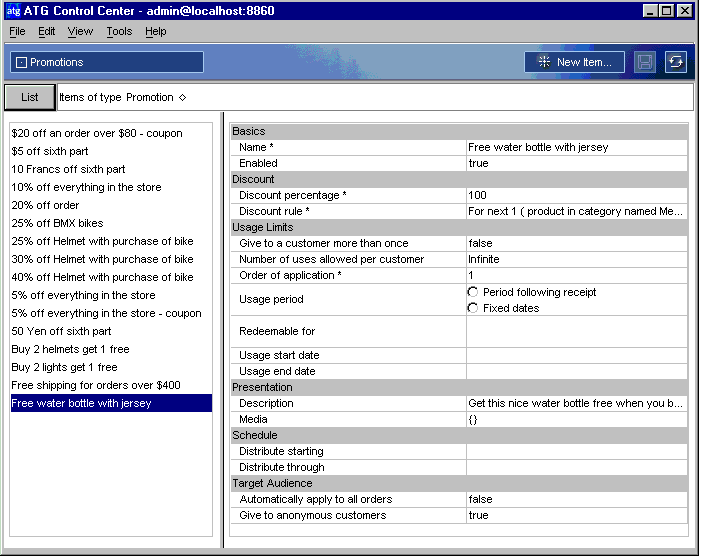Open the Help menu
Image resolution: width=701 pixels, height=559 pixels.
click(x=156, y=31)
